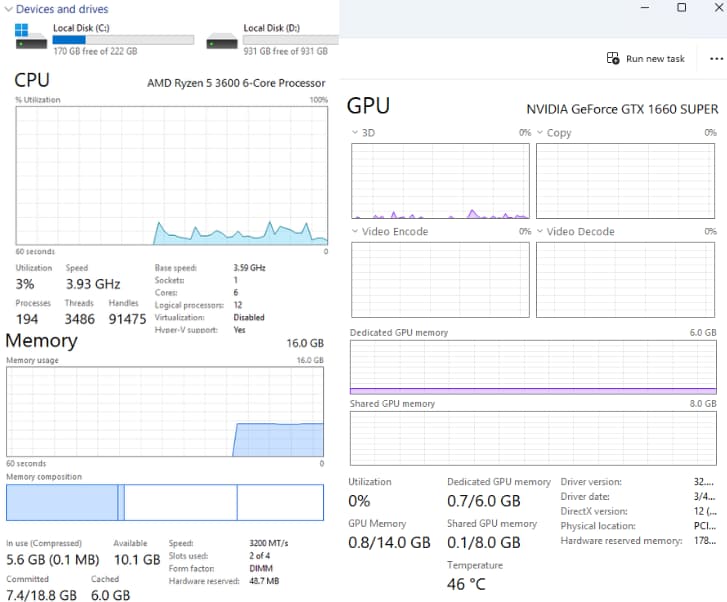Click the 'DIMM' form factor value
727x602 pixels.
(261, 568)
